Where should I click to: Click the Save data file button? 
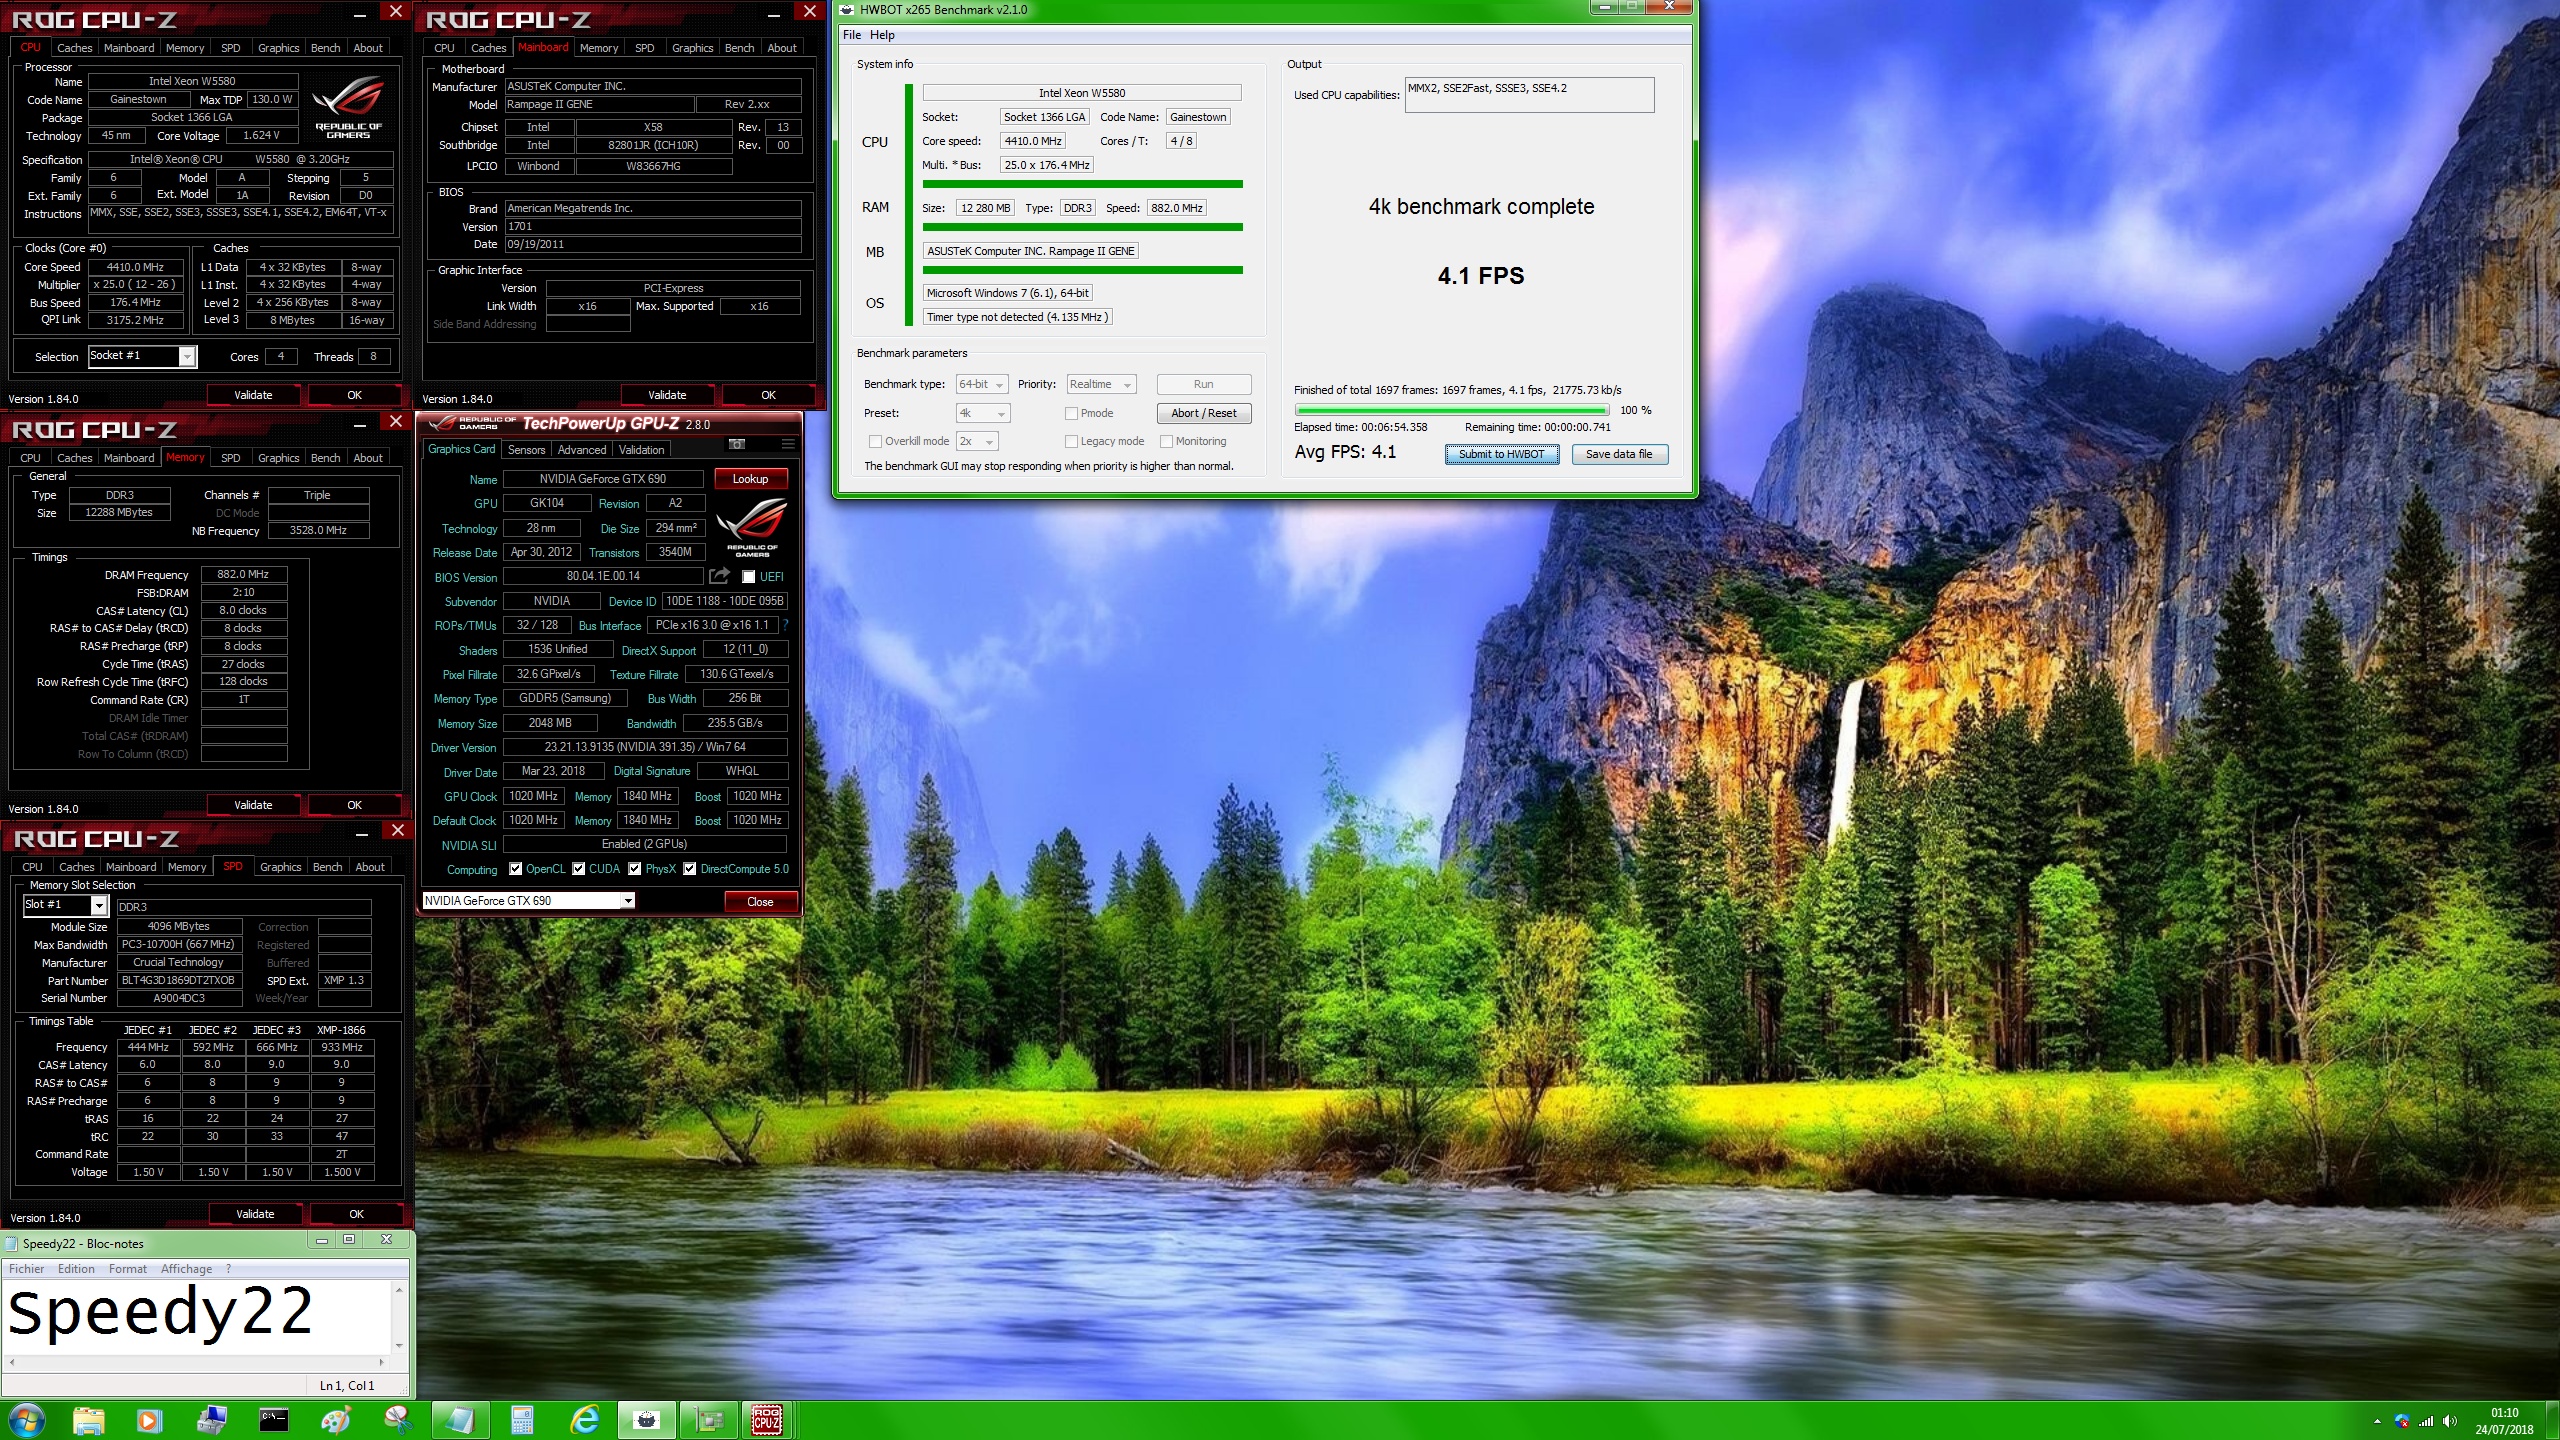click(1619, 454)
